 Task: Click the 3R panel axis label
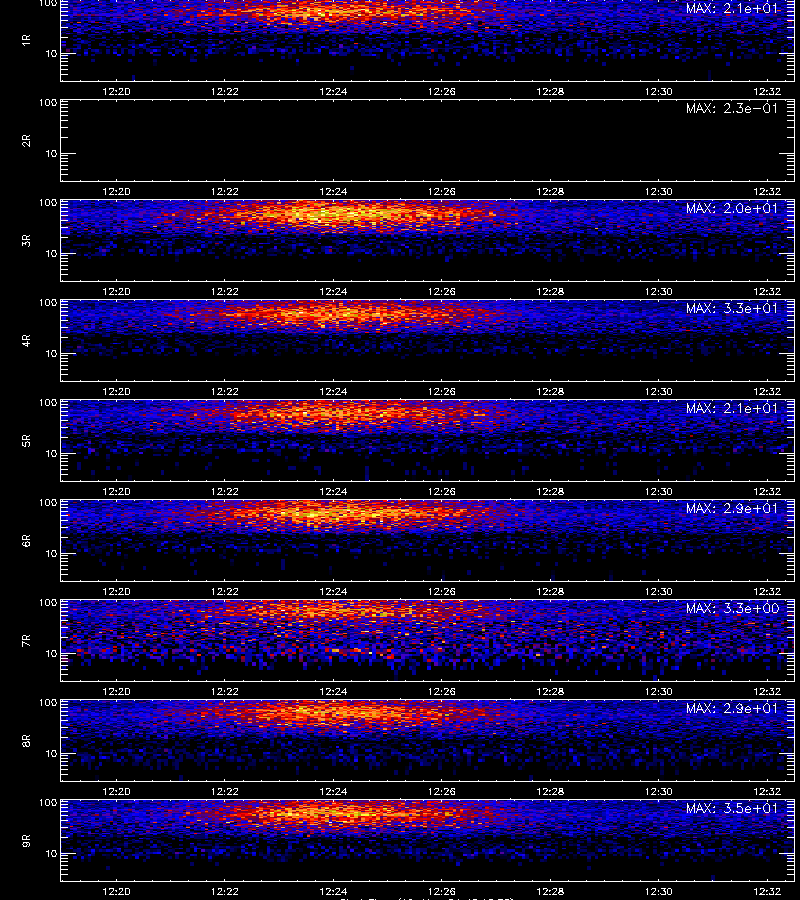pos(26,240)
